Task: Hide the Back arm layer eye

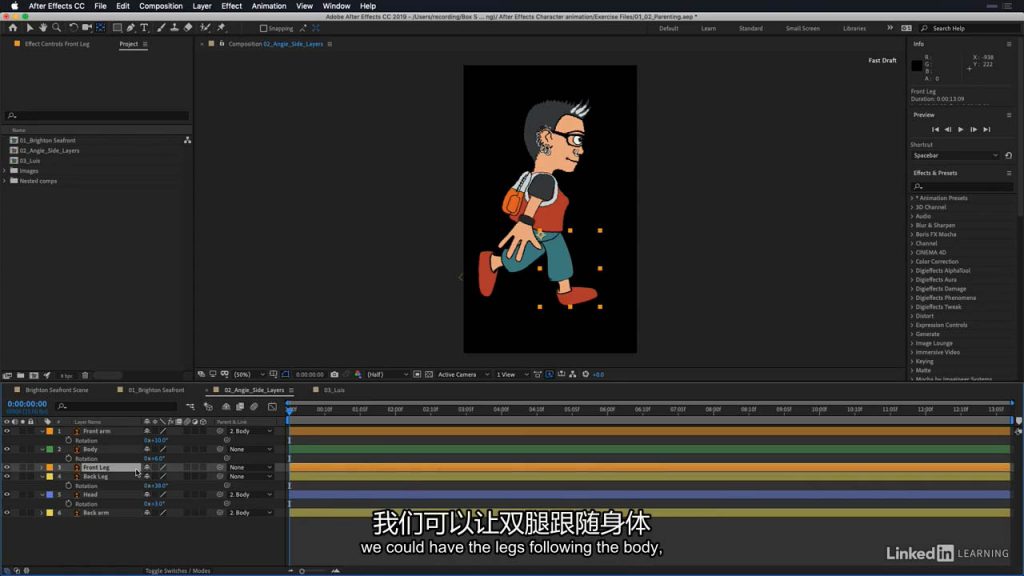Action: (x=7, y=513)
